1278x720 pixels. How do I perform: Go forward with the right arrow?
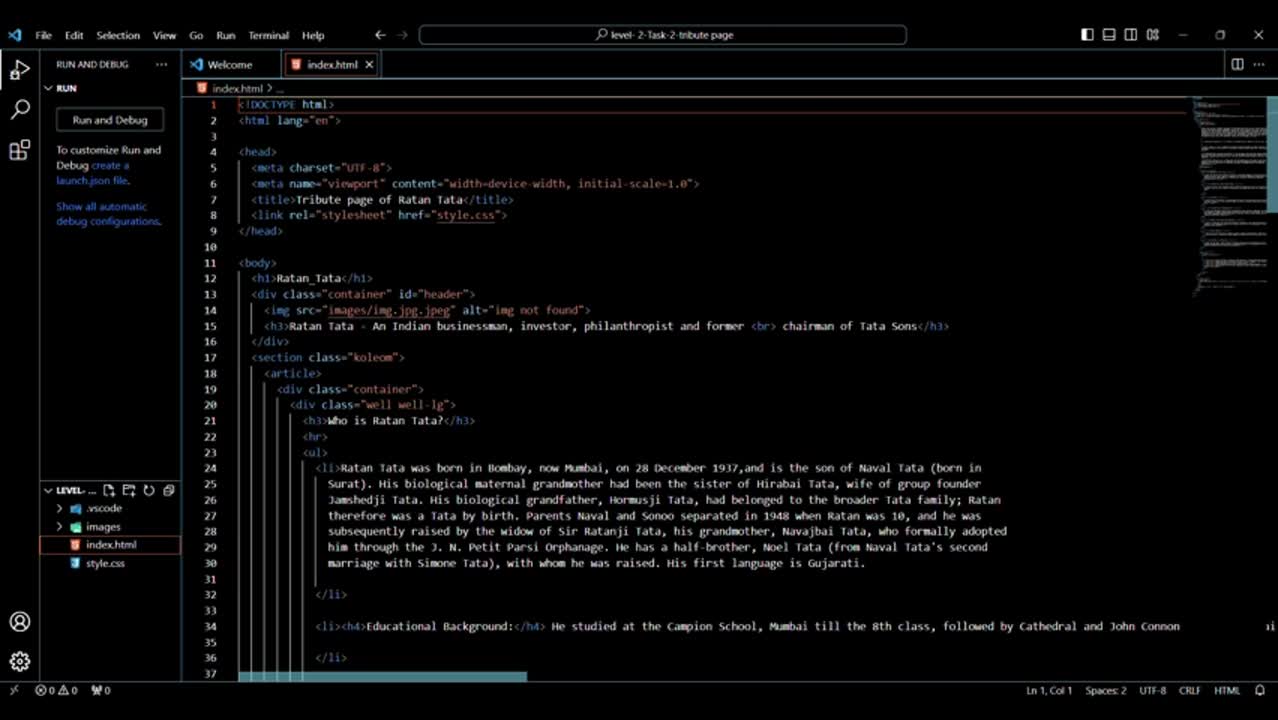tap(402, 35)
